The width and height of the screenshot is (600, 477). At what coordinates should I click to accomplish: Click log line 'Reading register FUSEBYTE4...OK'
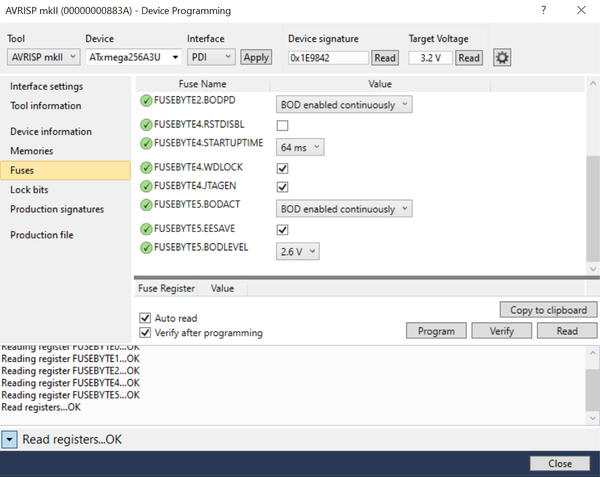(x=71, y=383)
